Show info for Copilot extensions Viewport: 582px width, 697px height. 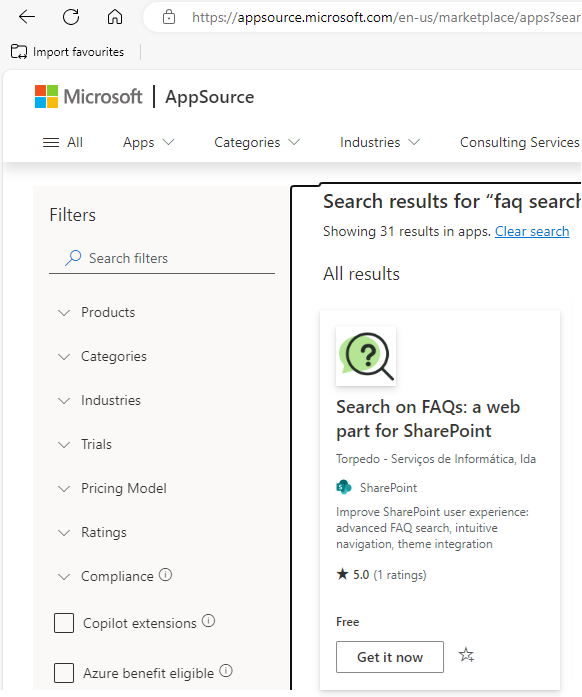pos(209,621)
